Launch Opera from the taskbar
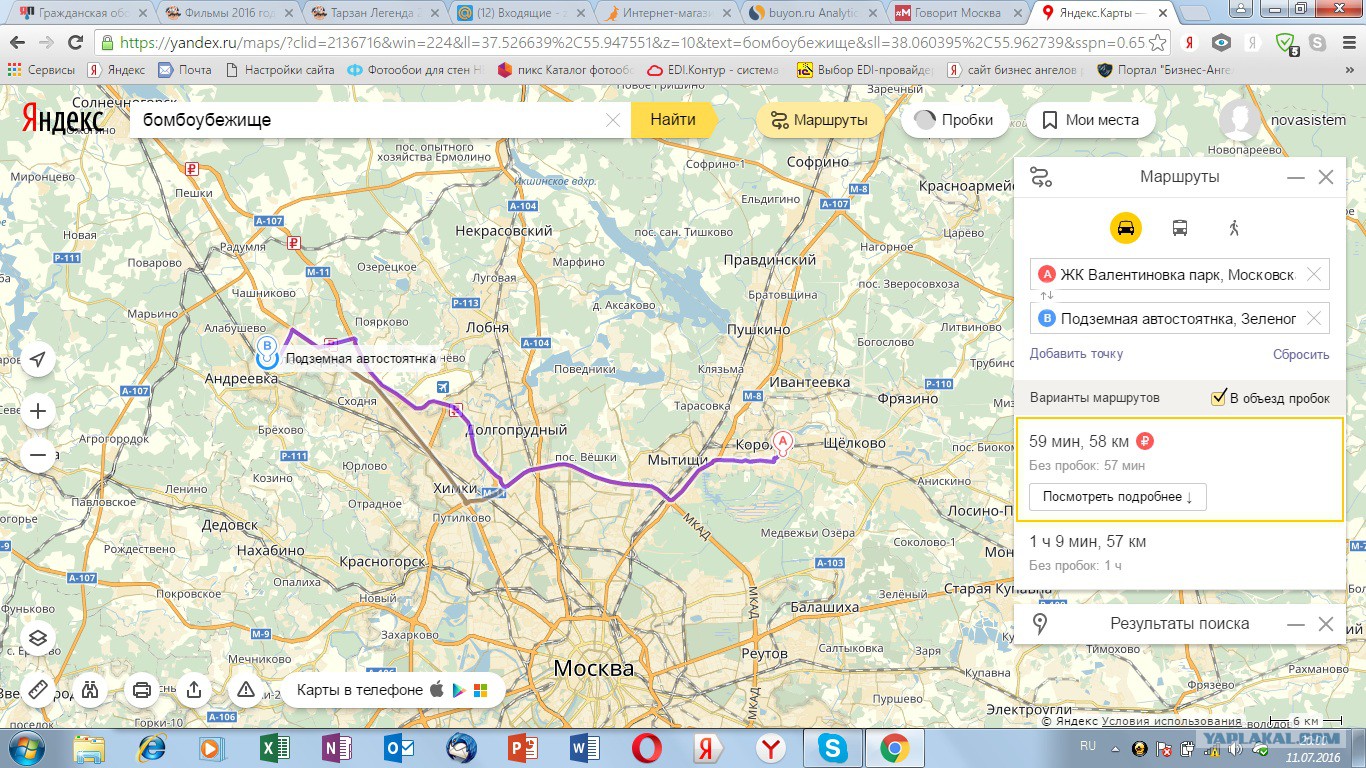The image size is (1366, 768). (646, 748)
